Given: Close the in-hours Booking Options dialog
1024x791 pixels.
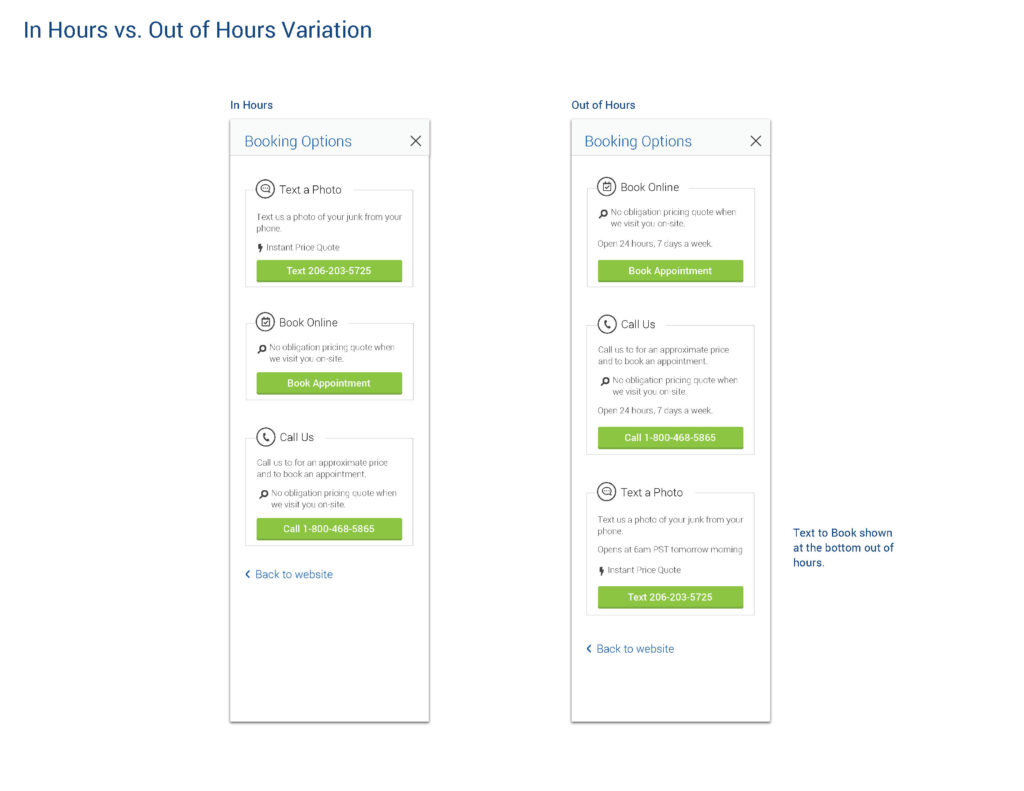Looking at the screenshot, I should [x=415, y=141].
